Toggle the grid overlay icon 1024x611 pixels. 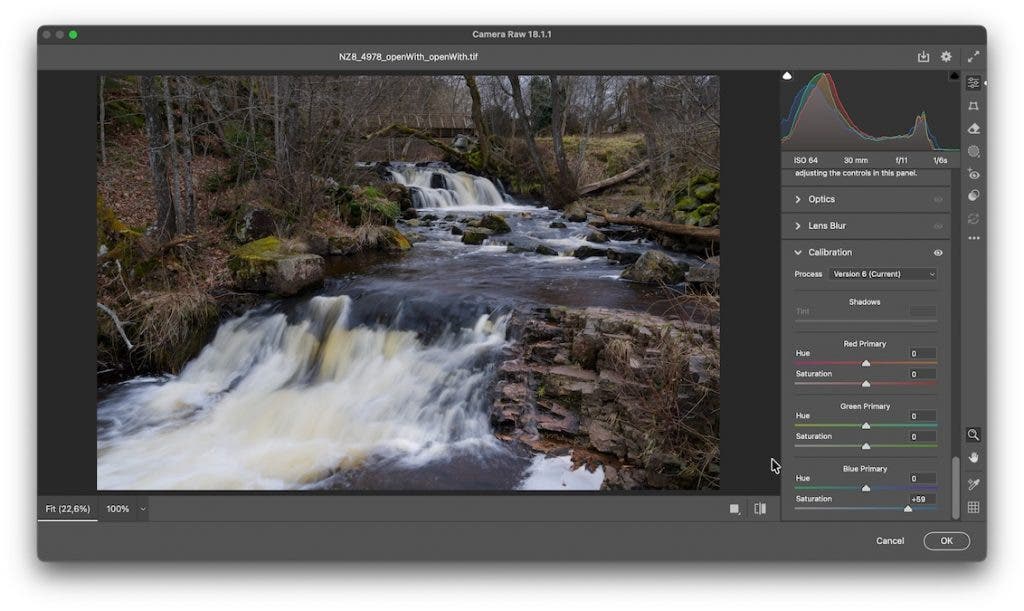[973, 507]
